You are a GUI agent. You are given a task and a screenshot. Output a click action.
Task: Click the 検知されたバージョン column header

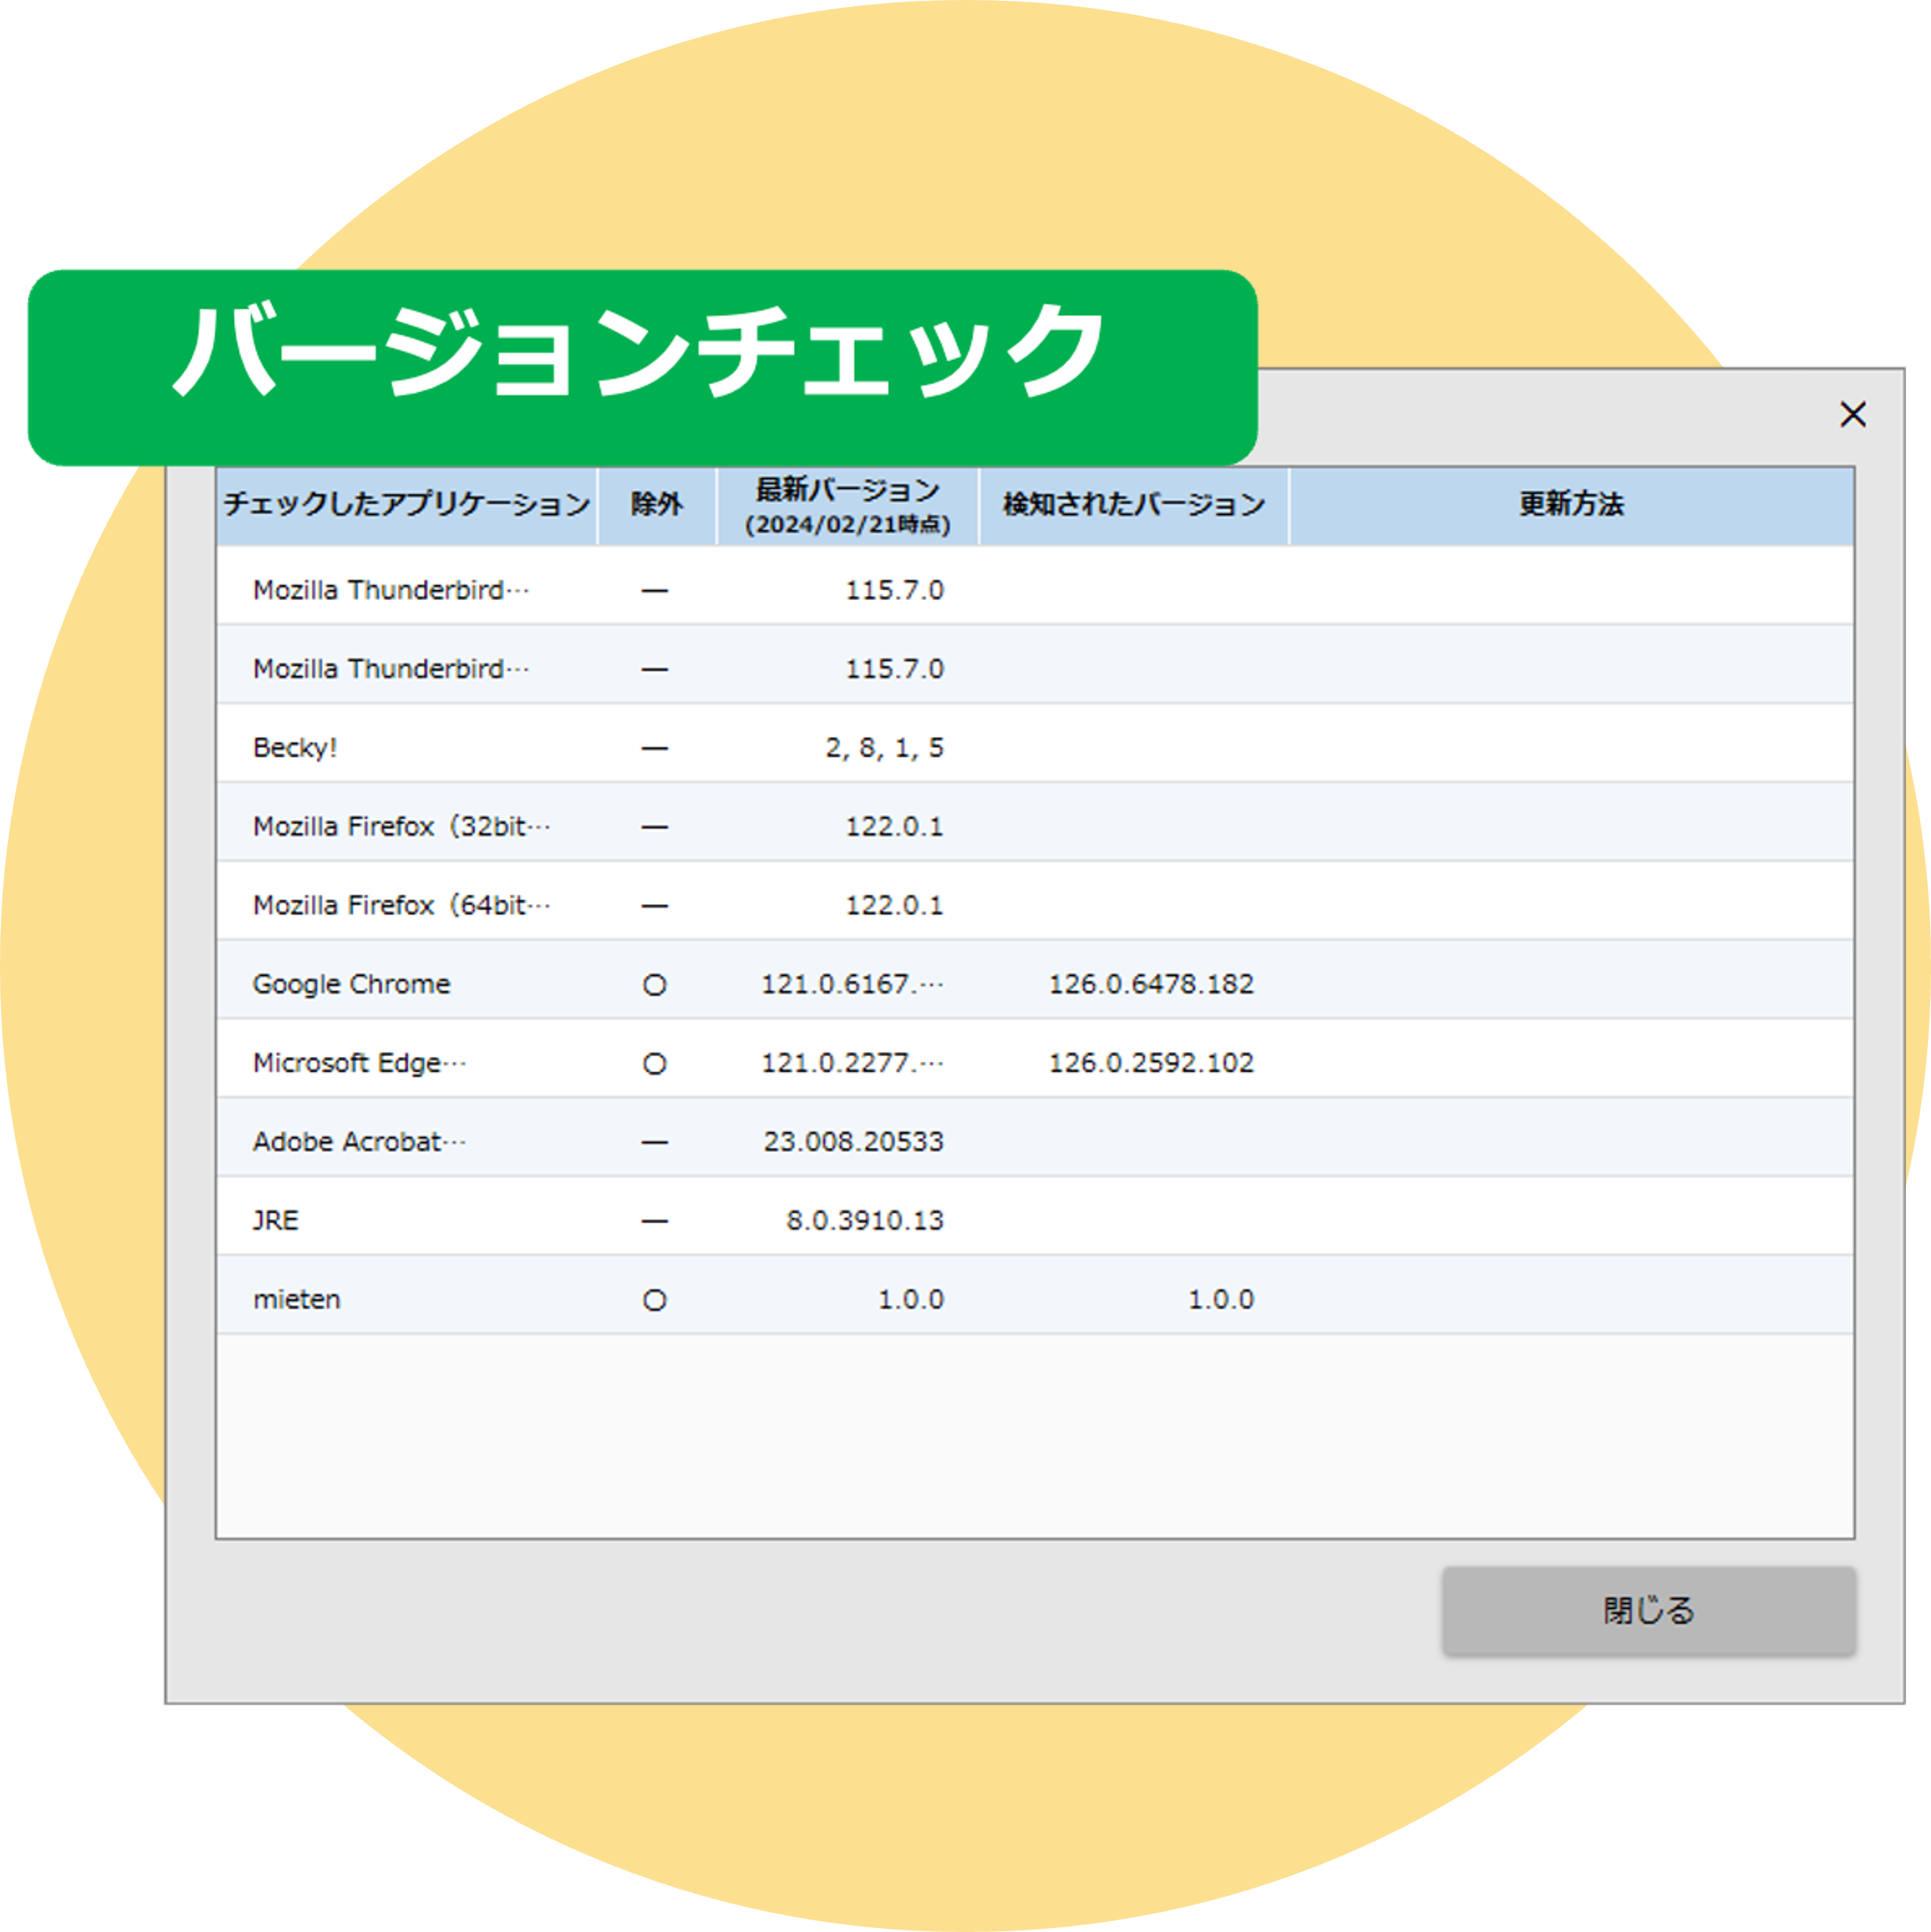[x=1133, y=505]
